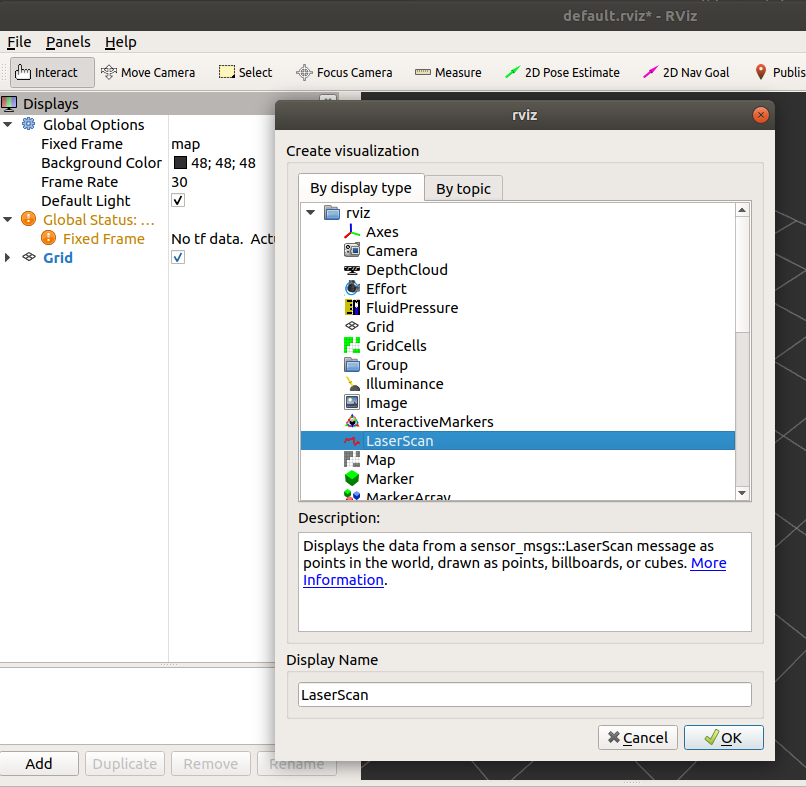Click the Axes display type icon
Viewport: 806px width, 787px height.
(352, 232)
